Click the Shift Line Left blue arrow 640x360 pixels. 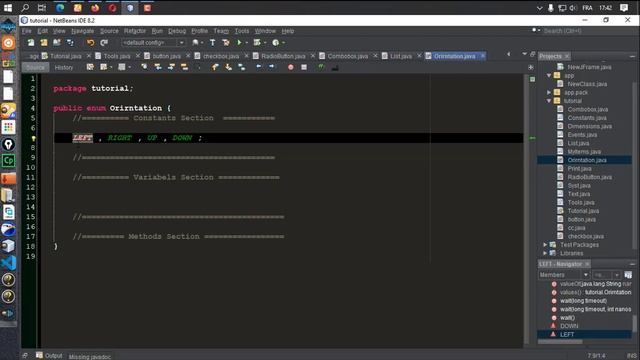pos(259,67)
